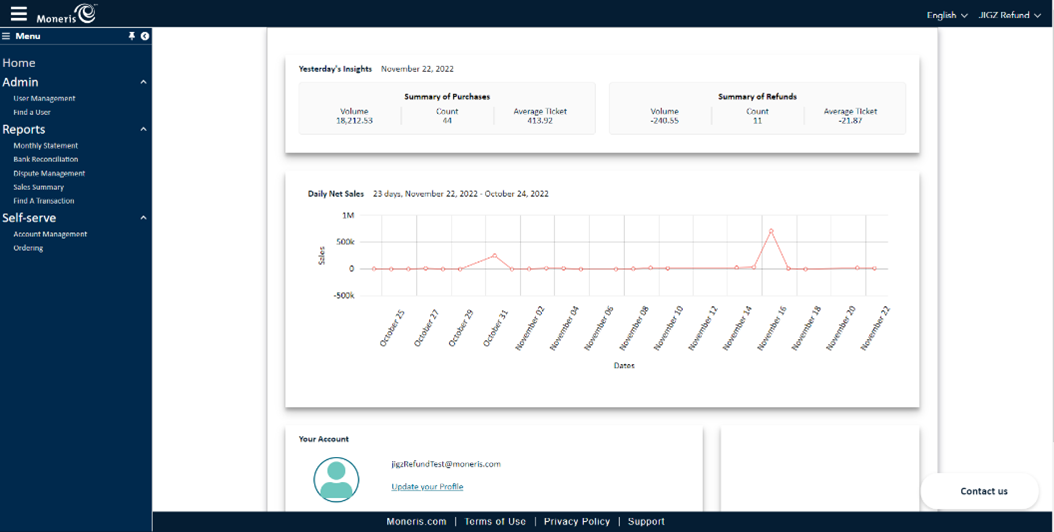The image size is (1054, 532).
Task: Open Find A Transaction
Action: click(x=43, y=201)
